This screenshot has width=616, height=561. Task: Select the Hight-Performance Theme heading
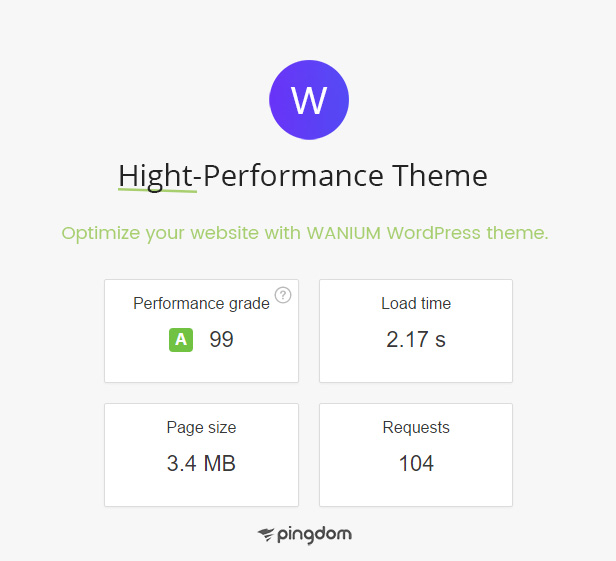tap(303, 176)
